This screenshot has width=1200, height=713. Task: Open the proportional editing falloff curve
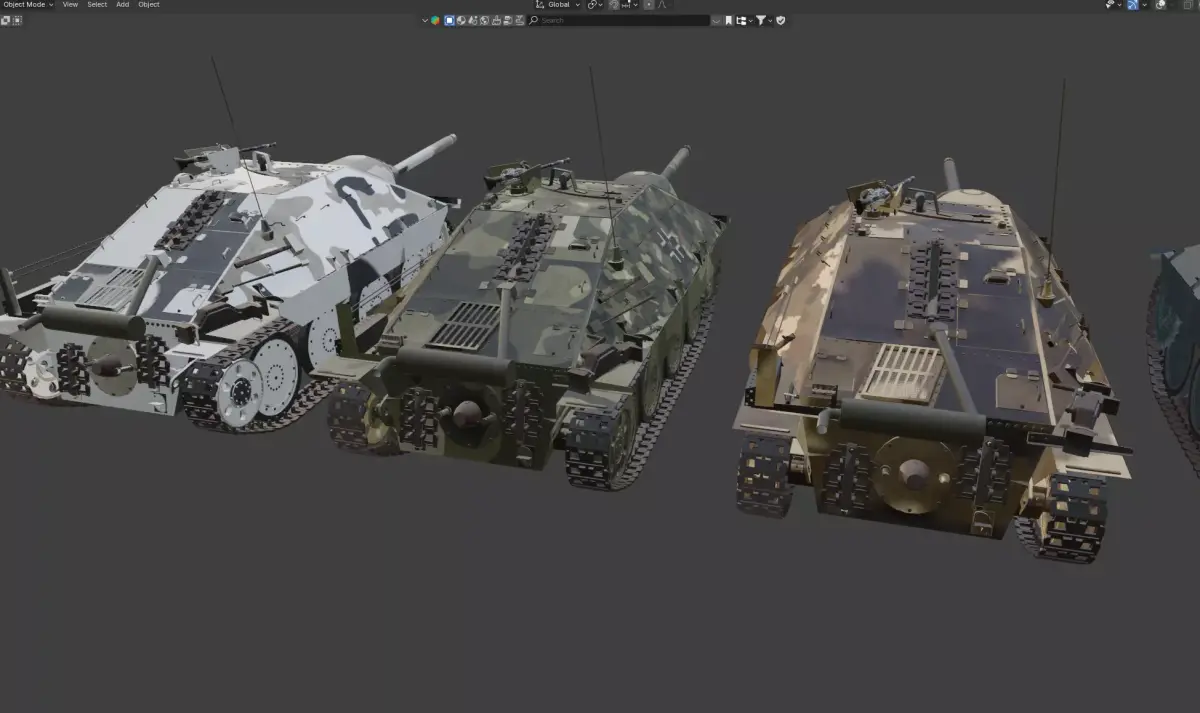662,4
